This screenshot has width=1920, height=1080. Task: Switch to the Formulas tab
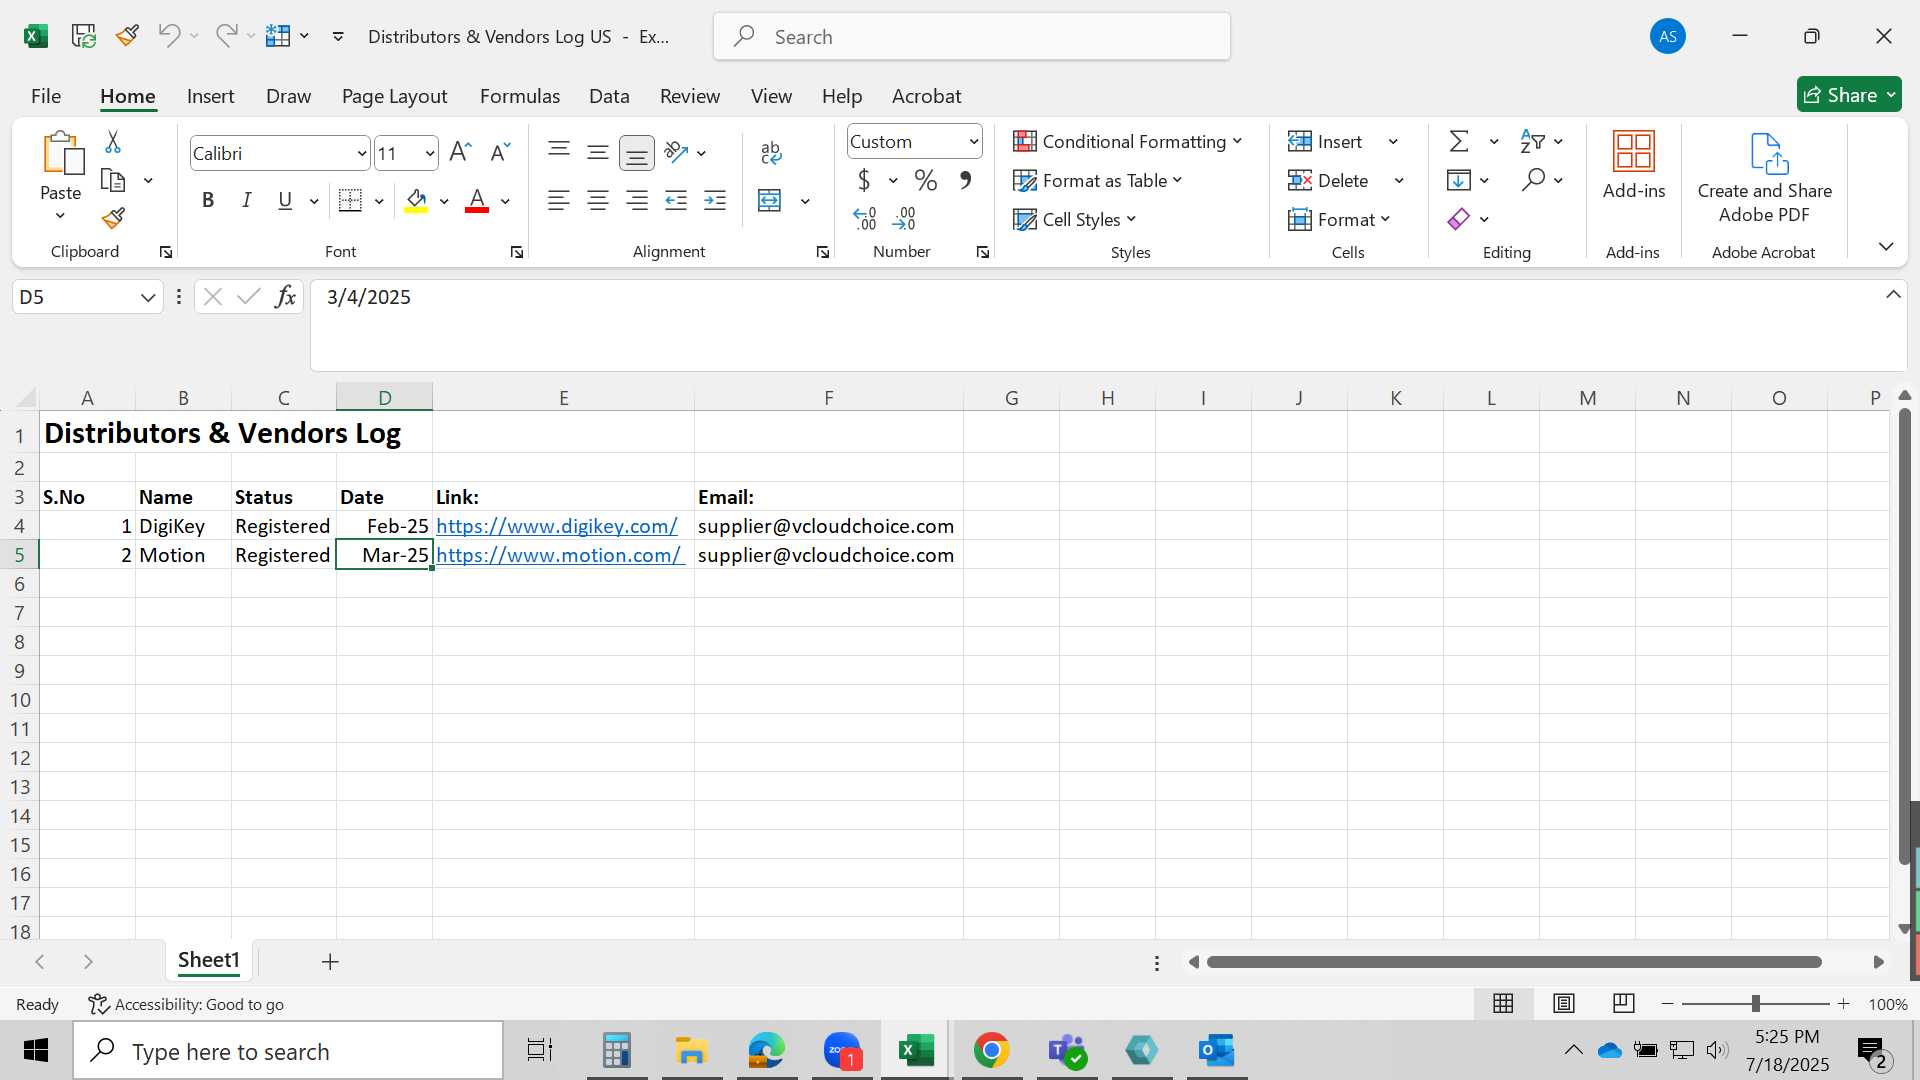520,96
